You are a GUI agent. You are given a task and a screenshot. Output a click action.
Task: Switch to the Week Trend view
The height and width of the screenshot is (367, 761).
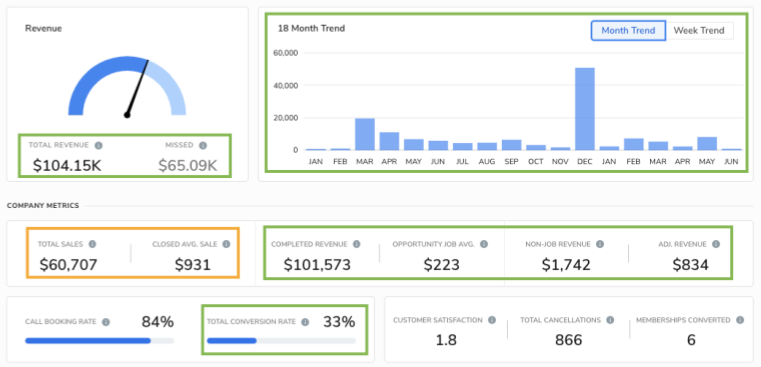point(699,31)
